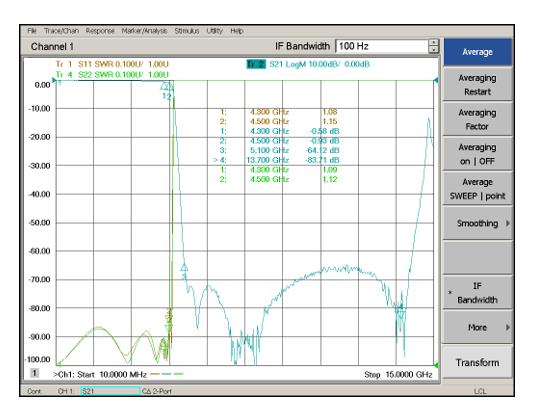Open the Utility menu
This screenshot has height=414, width=535.
click(x=215, y=31)
